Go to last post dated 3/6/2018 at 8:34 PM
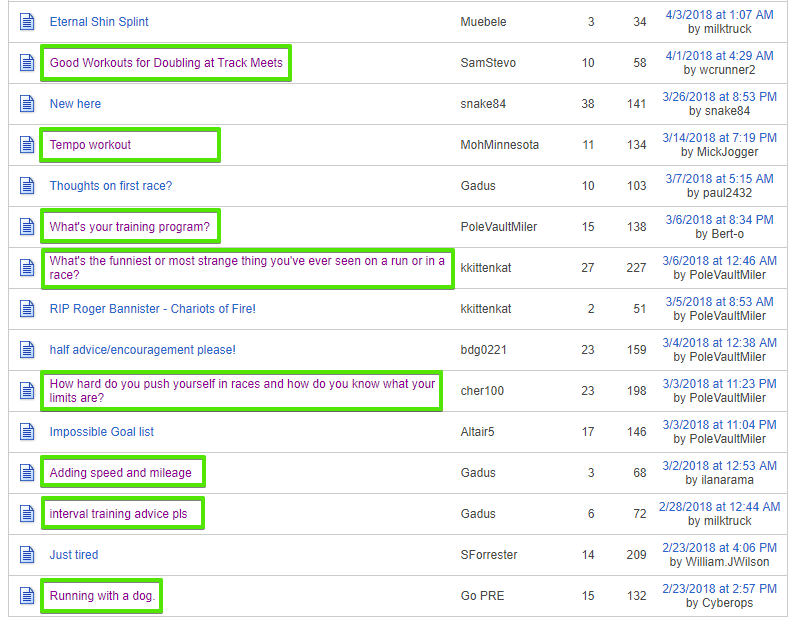This screenshot has width=799, height=617. pyautogui.click(x=720, y=220)
